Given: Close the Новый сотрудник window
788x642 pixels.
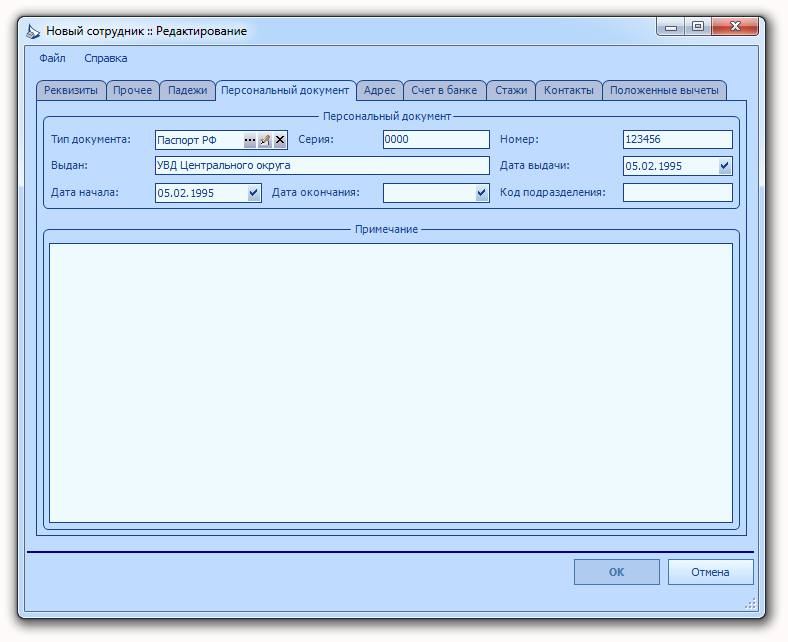Looking at the screenshot, I should (735, 27).
